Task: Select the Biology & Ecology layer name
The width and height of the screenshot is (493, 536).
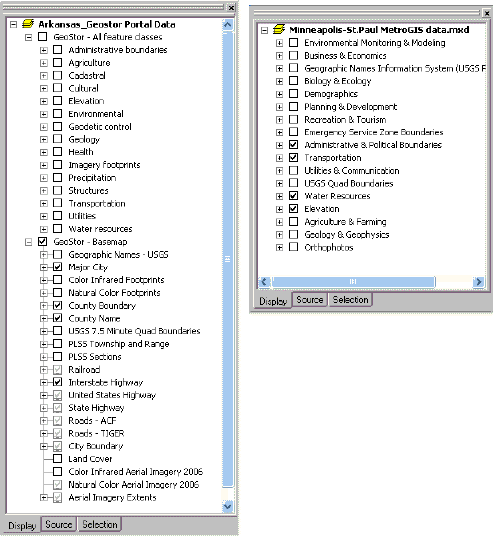Action: (x=338, y=81)
